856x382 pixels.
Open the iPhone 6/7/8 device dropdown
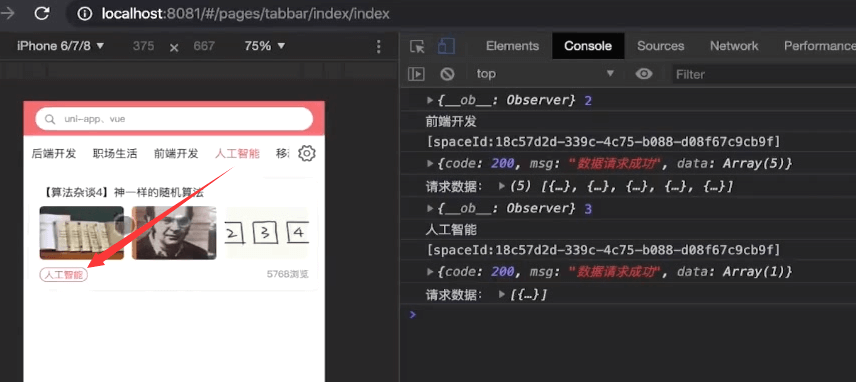click(61, 46)
